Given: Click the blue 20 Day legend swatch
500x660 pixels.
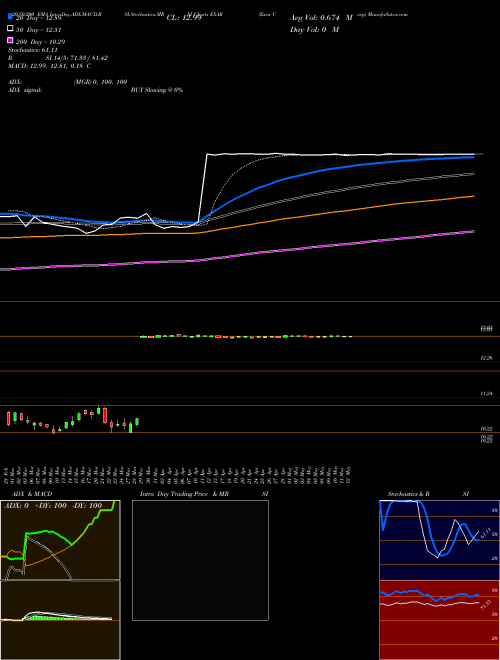Looking at the screenshot, I should click(10, 17).
